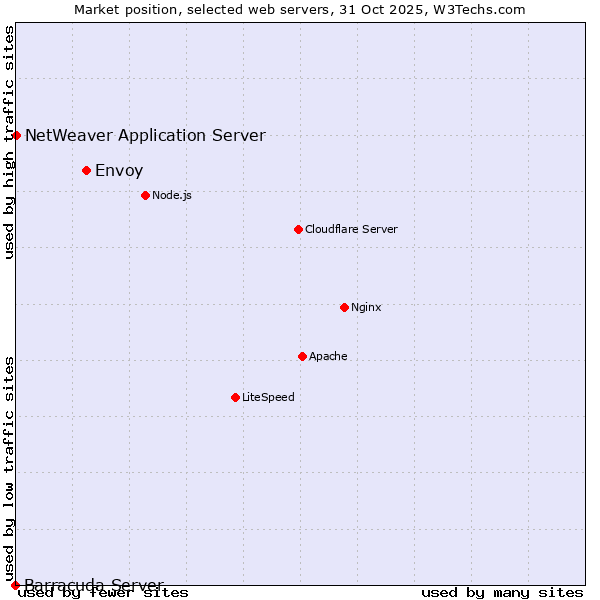Select the LiteSpeed text label
The width and height of the screenshot is (600, 600).
pyautogui.click(x=268, y=397)
